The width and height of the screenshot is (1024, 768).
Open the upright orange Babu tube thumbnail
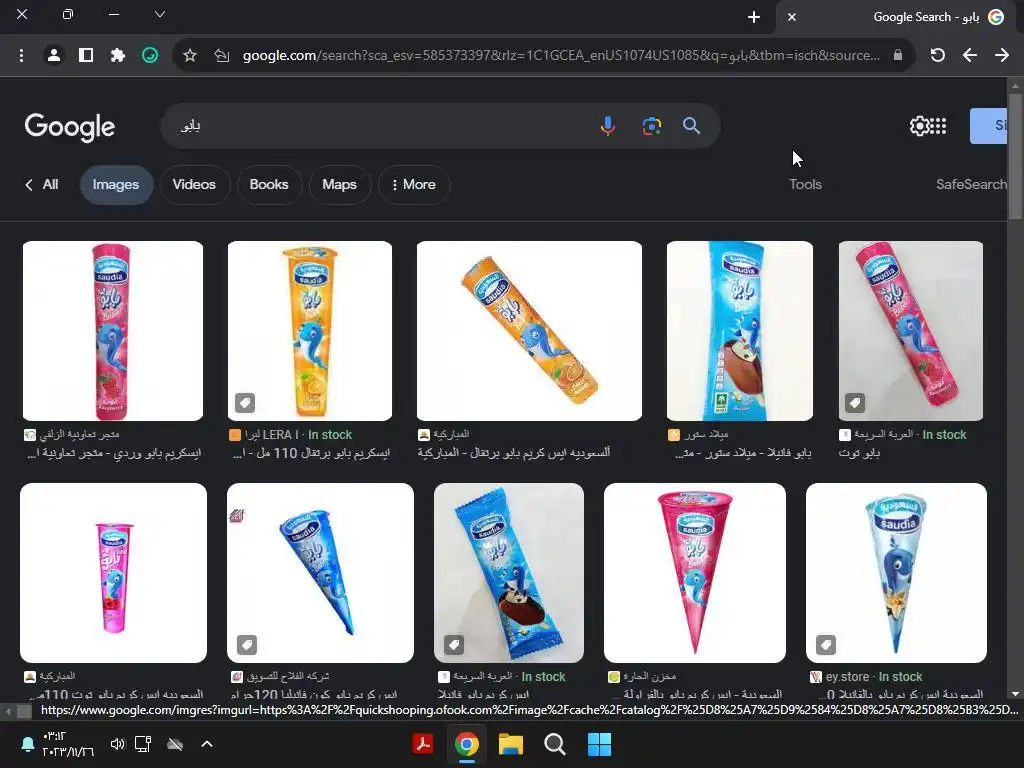point(310,331)
